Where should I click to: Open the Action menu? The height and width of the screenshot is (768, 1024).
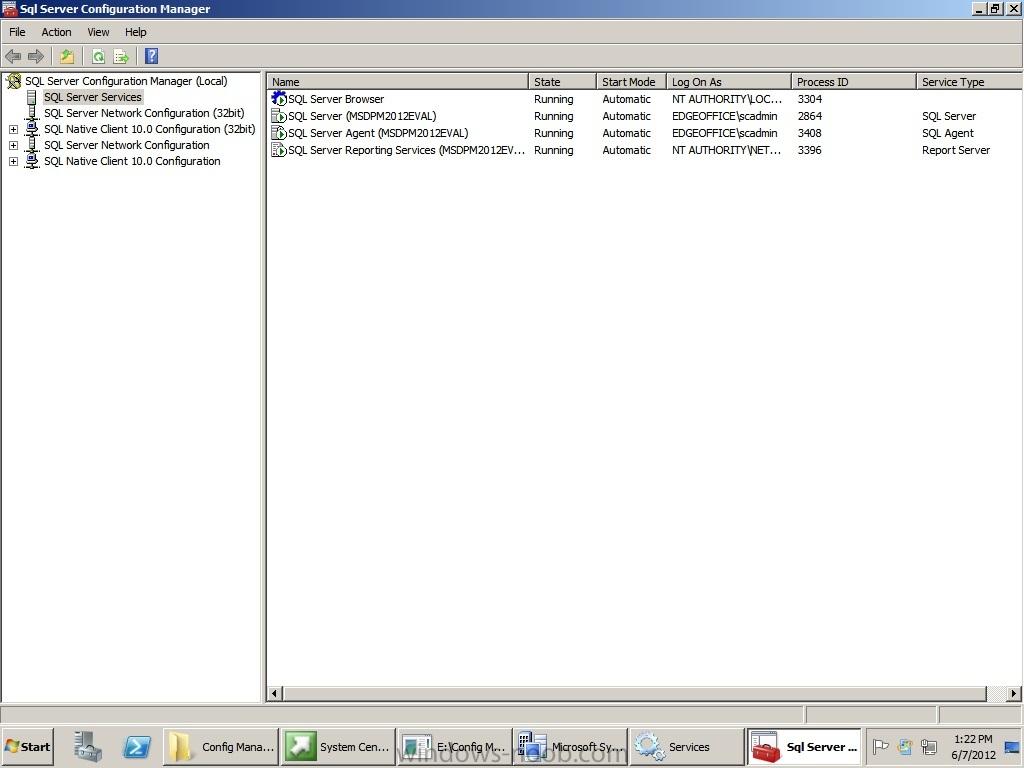pyautogui.click(x=56, y=32)
